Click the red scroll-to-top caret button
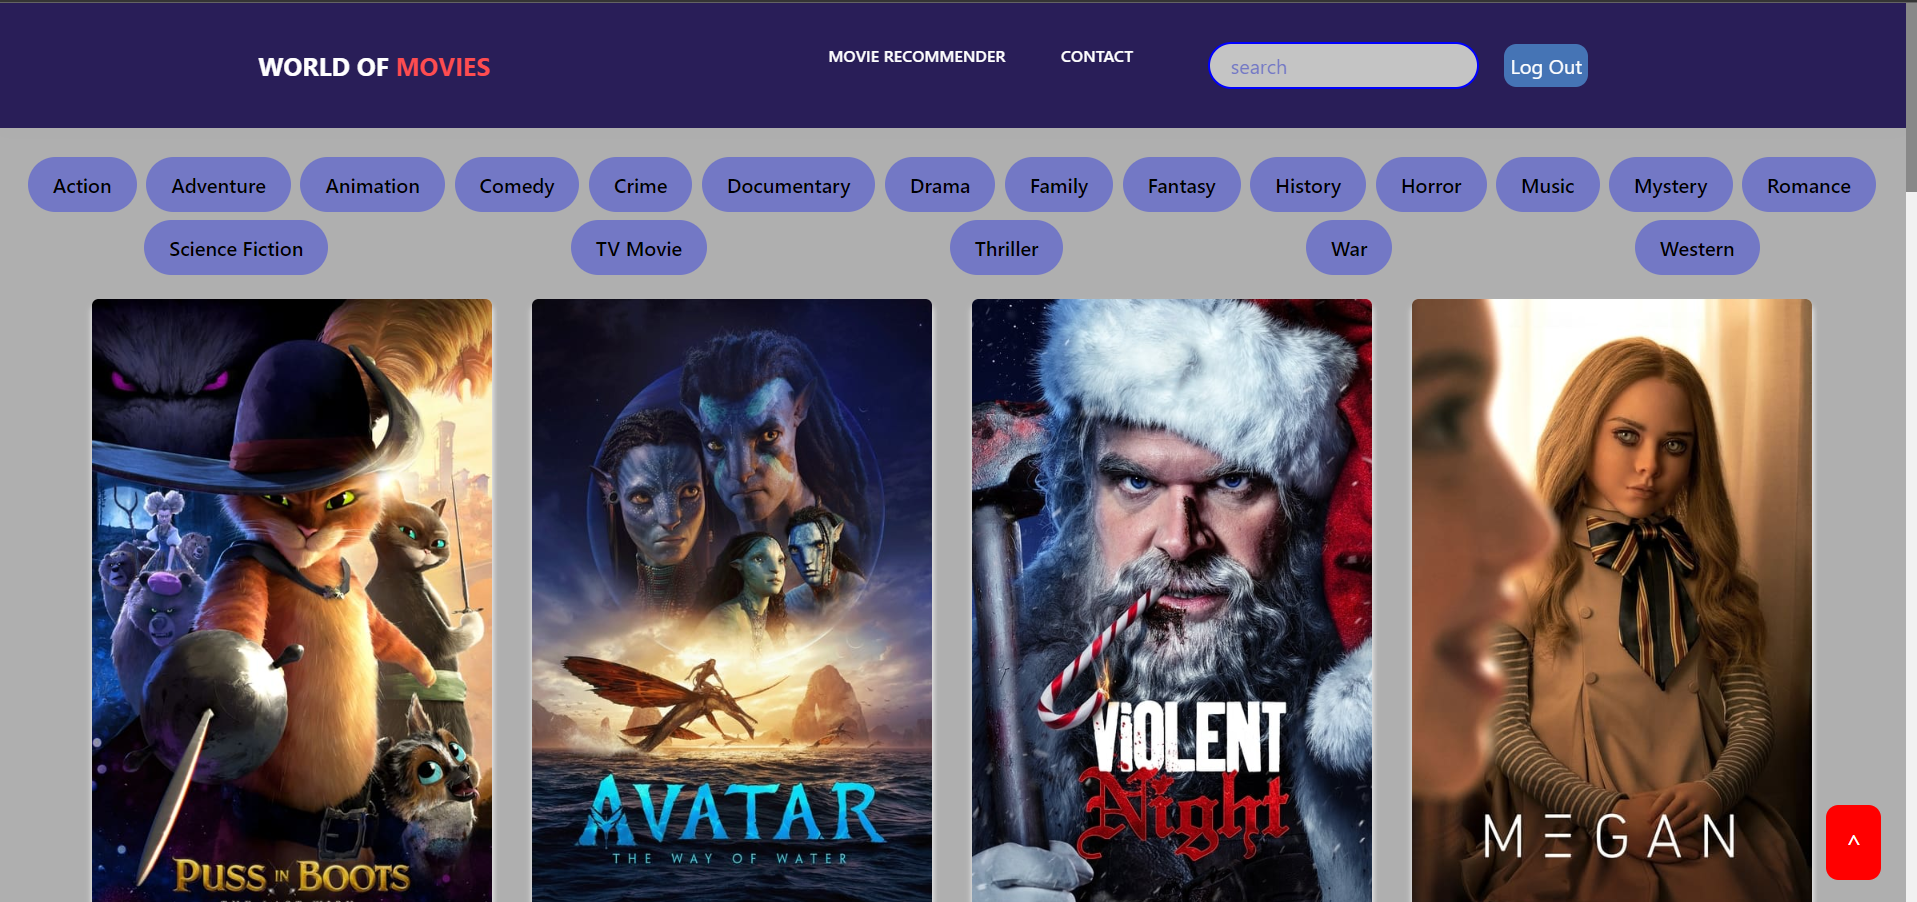The height and width of the screenshot is (902, 1917). tap(1853, 842)
